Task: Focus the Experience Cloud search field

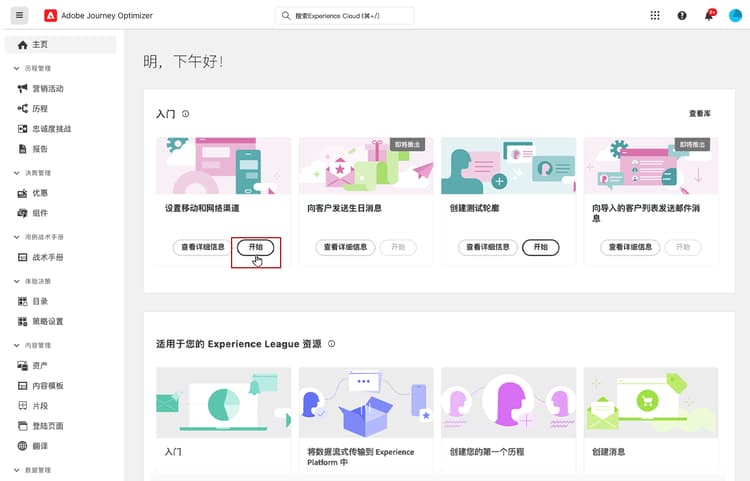Action: tap(344, 16)
